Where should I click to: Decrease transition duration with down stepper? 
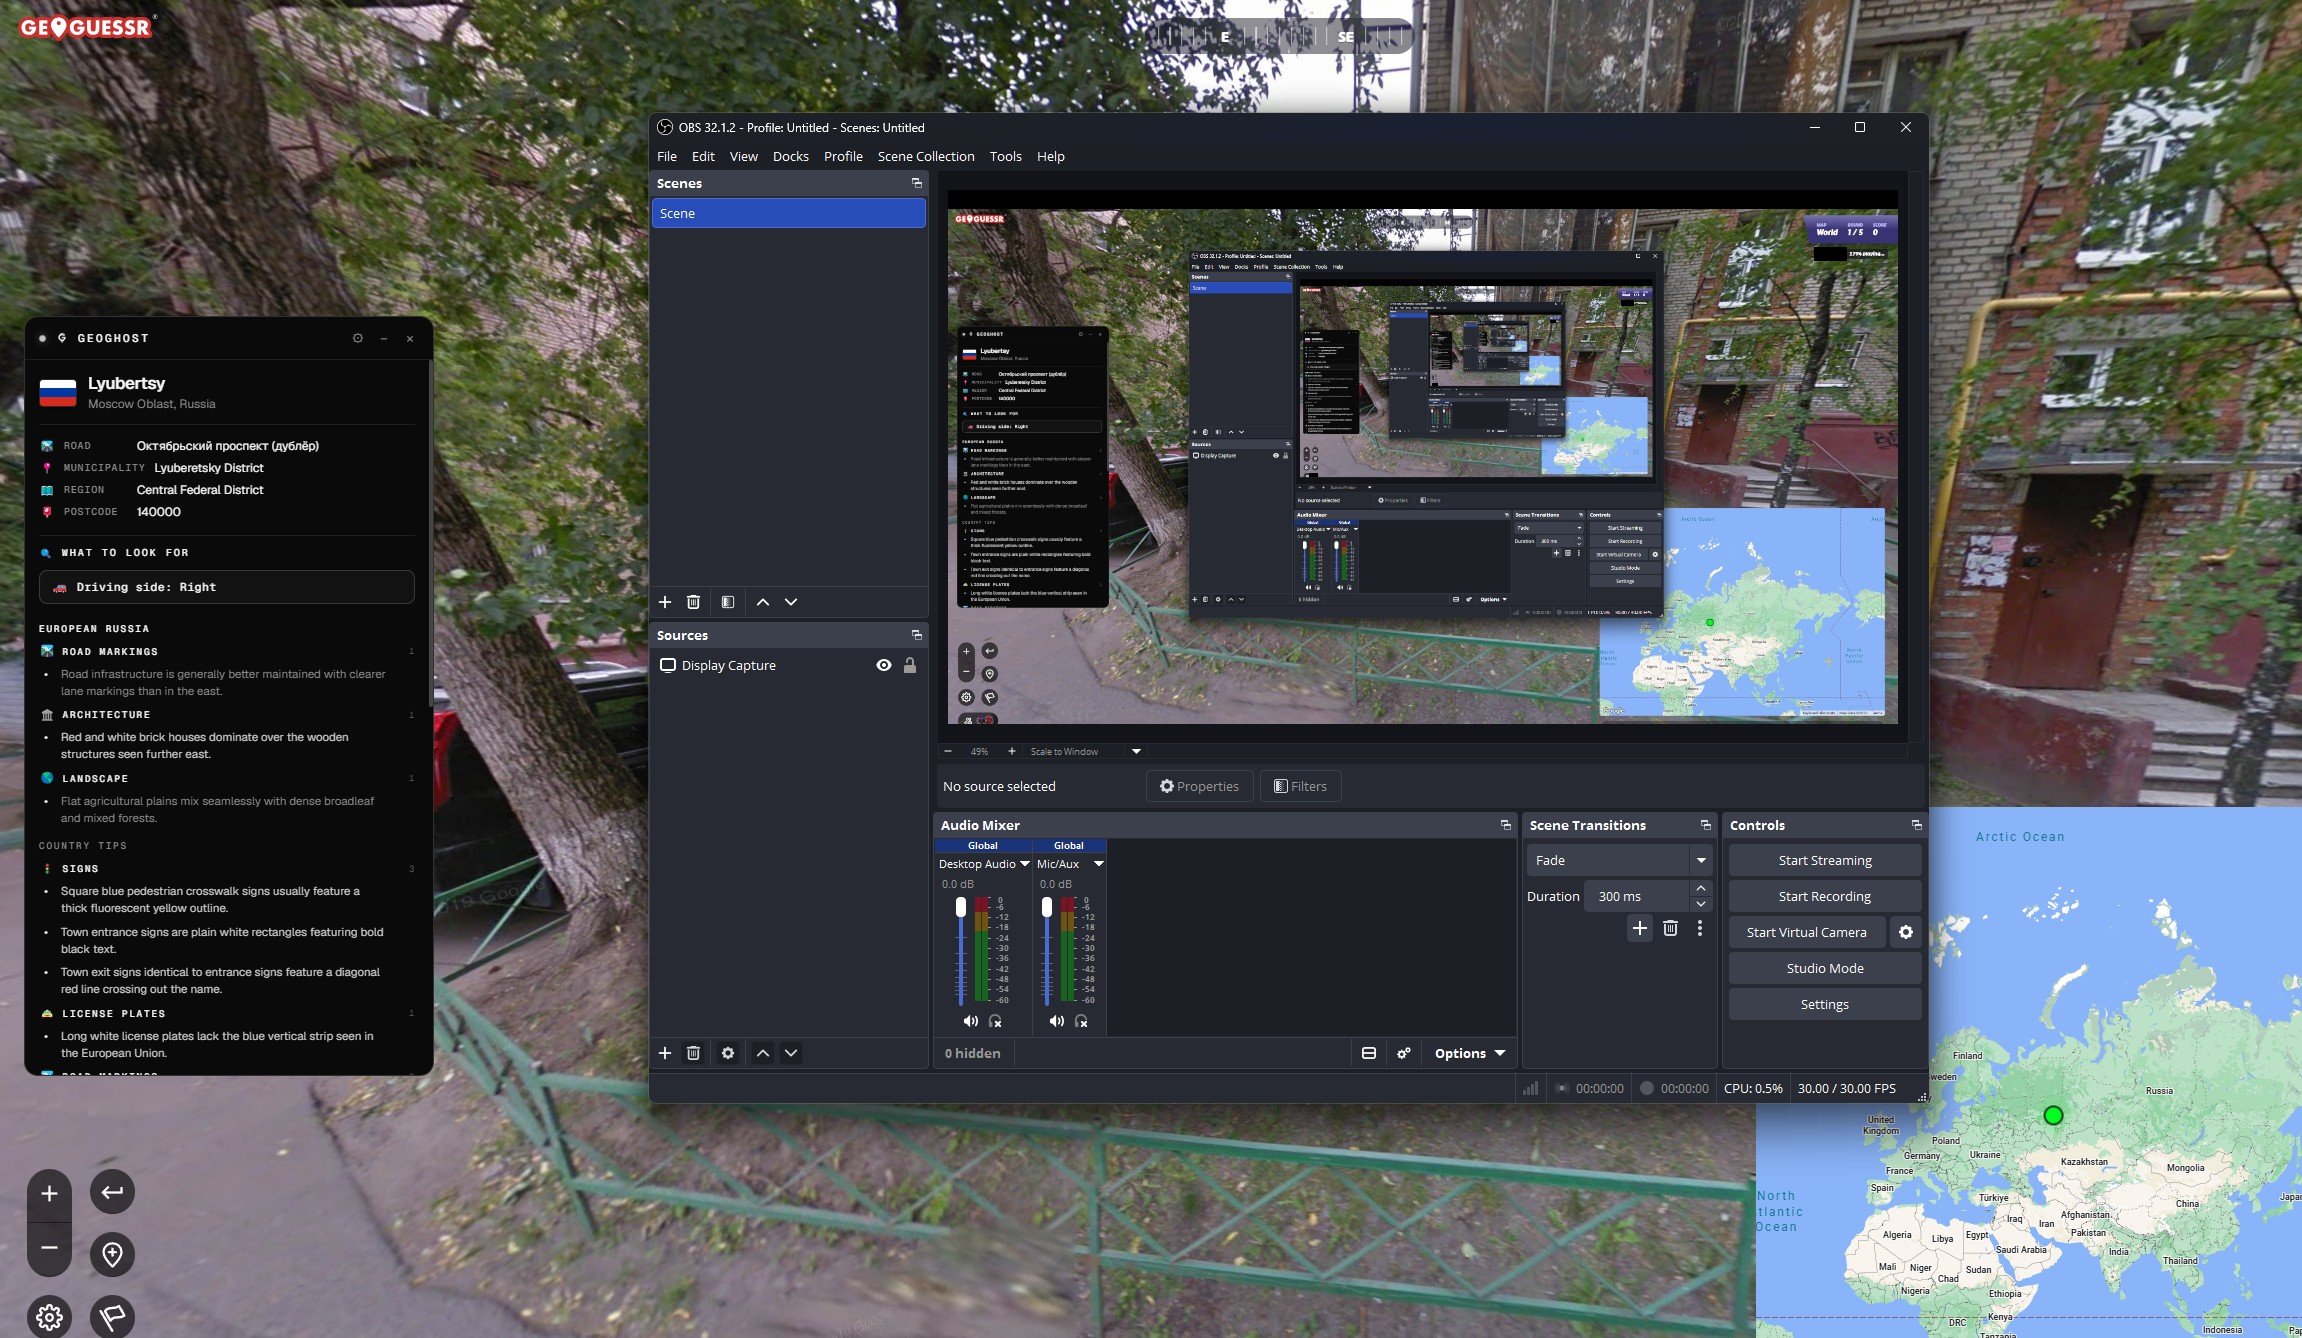(x=1701, y=904)
